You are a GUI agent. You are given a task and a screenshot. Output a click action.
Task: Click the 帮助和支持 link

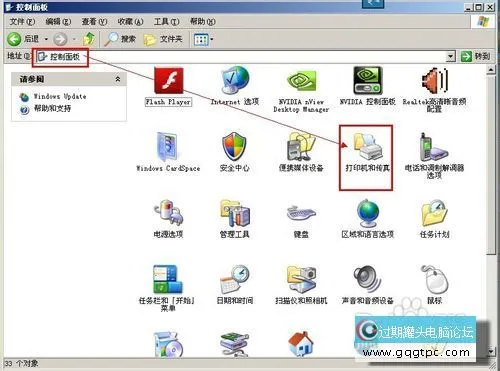[52, 108]
